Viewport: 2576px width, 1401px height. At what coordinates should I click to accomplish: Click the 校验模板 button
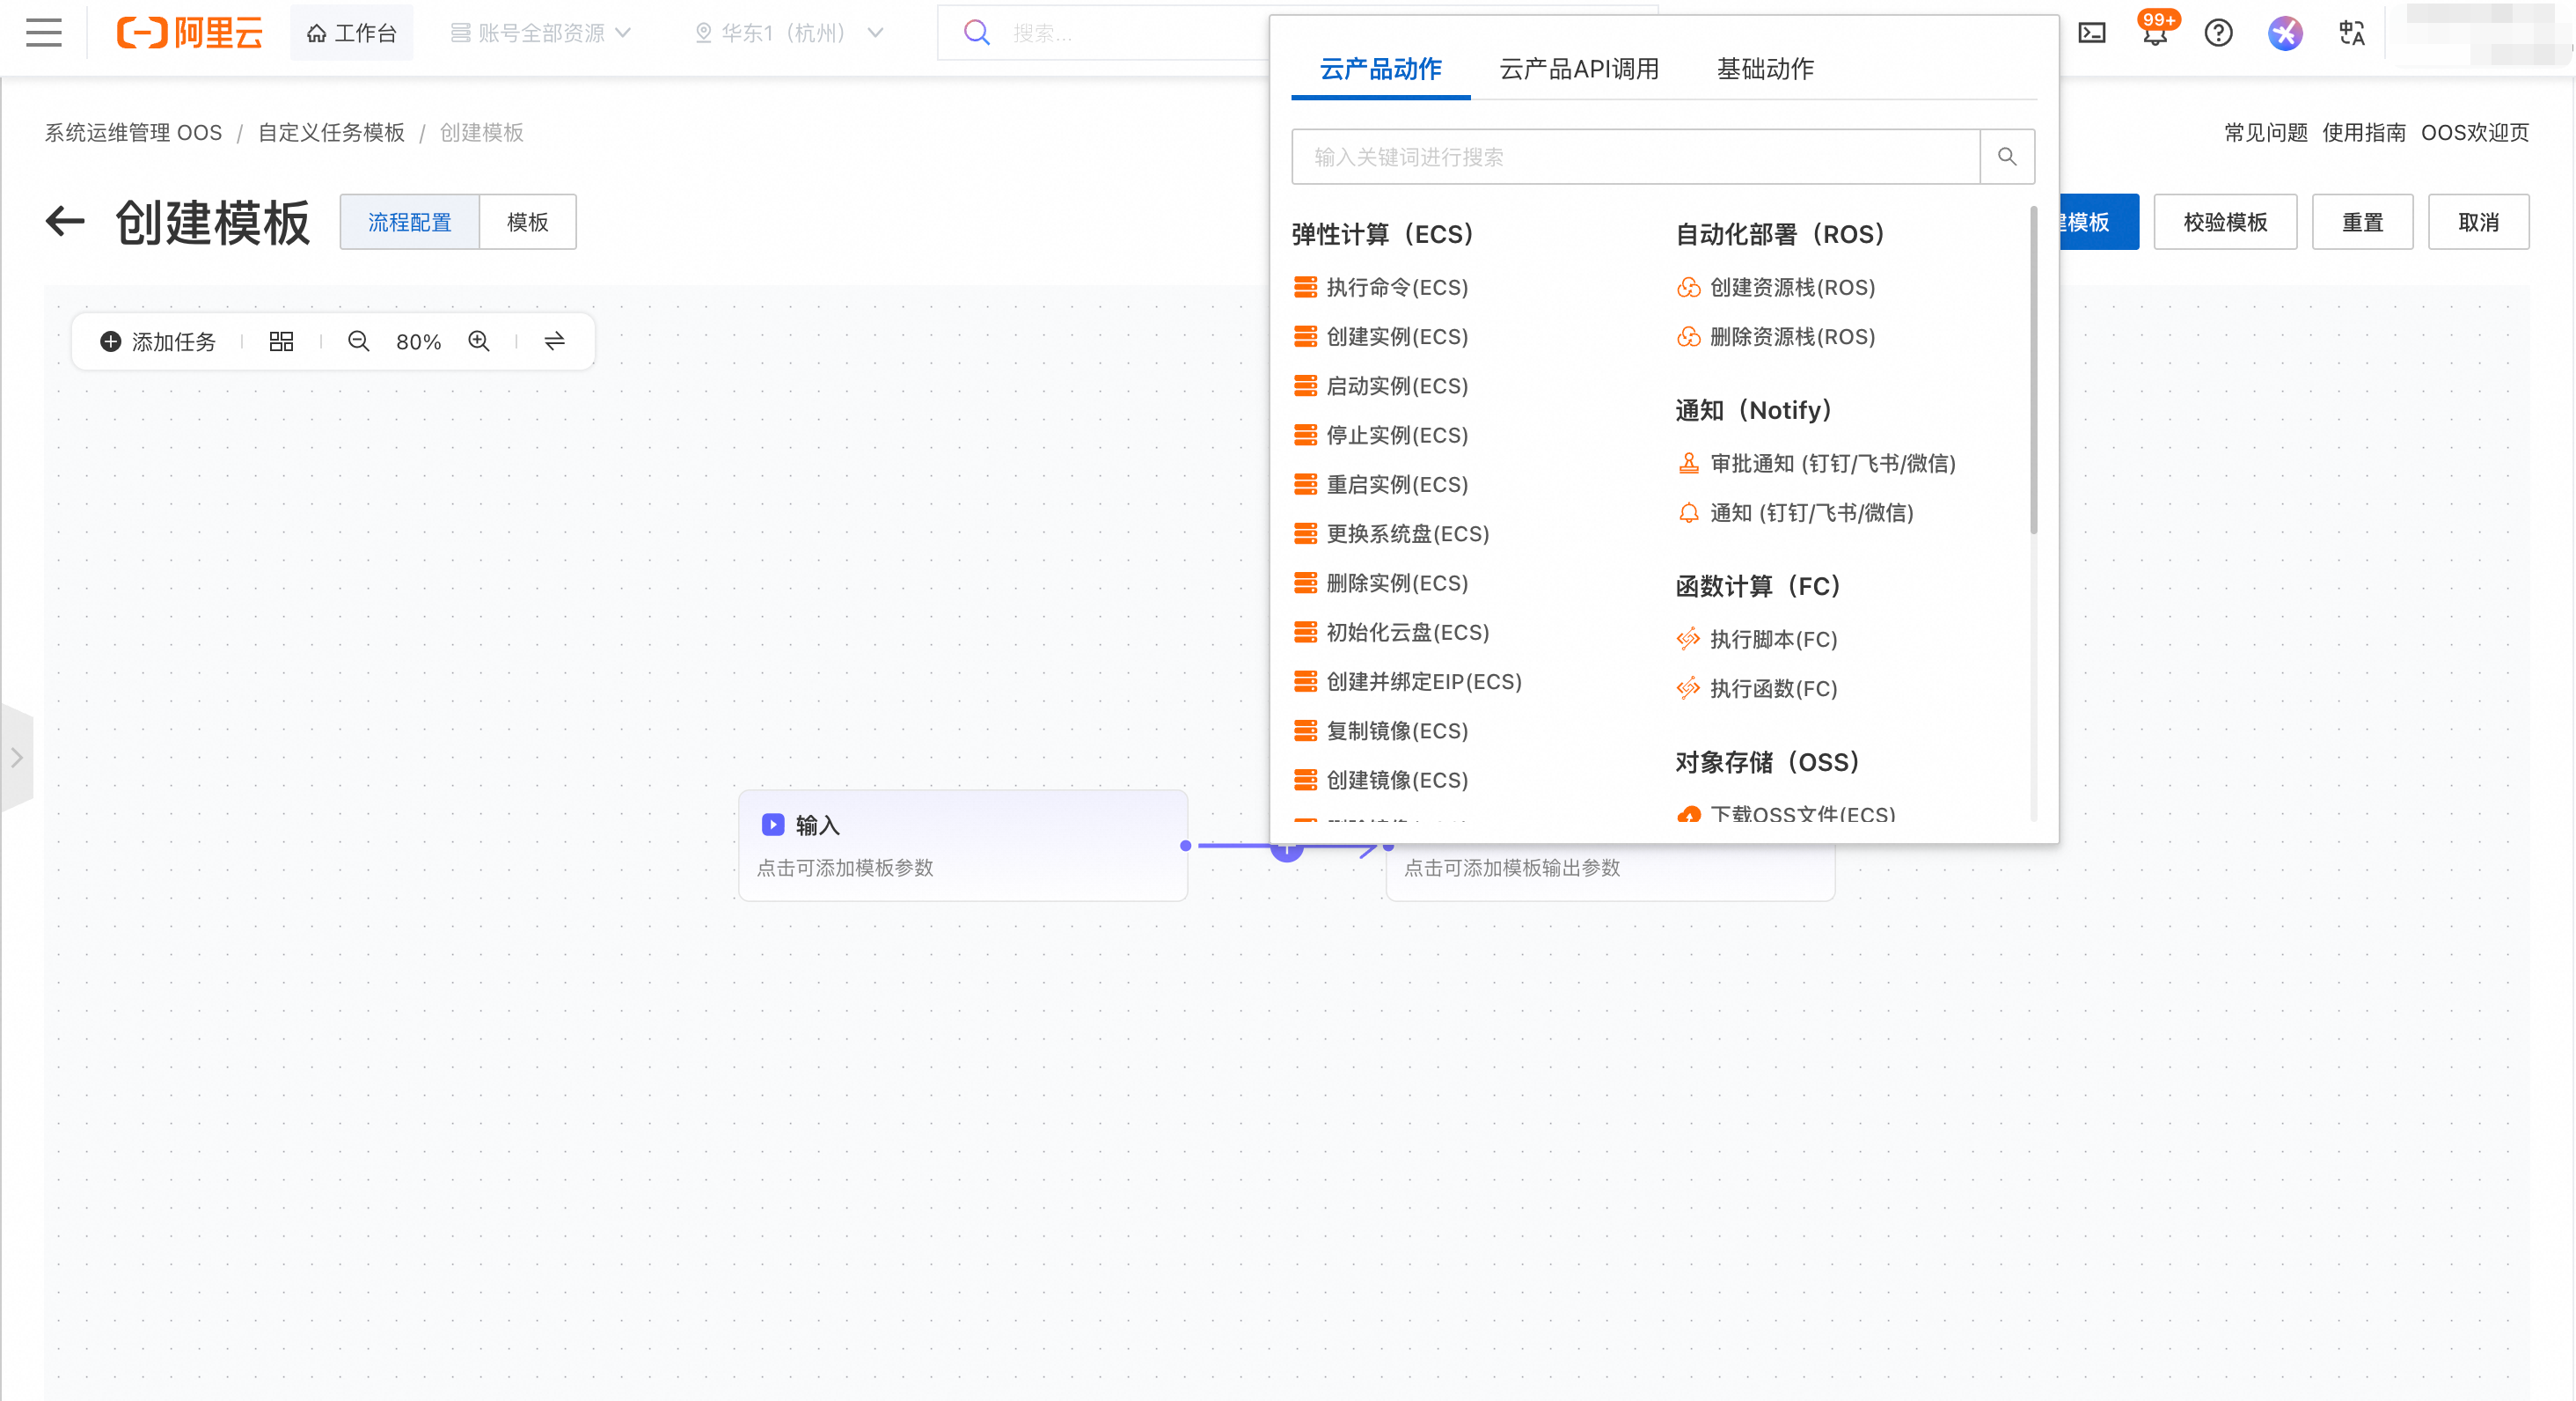pyautogui.click(x=2225, y=222)
